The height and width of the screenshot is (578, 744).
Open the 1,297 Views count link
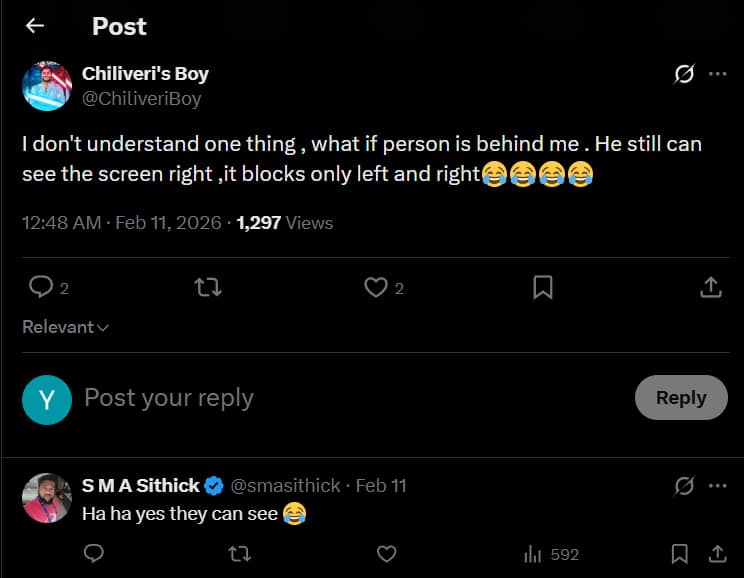pos(285,223)
